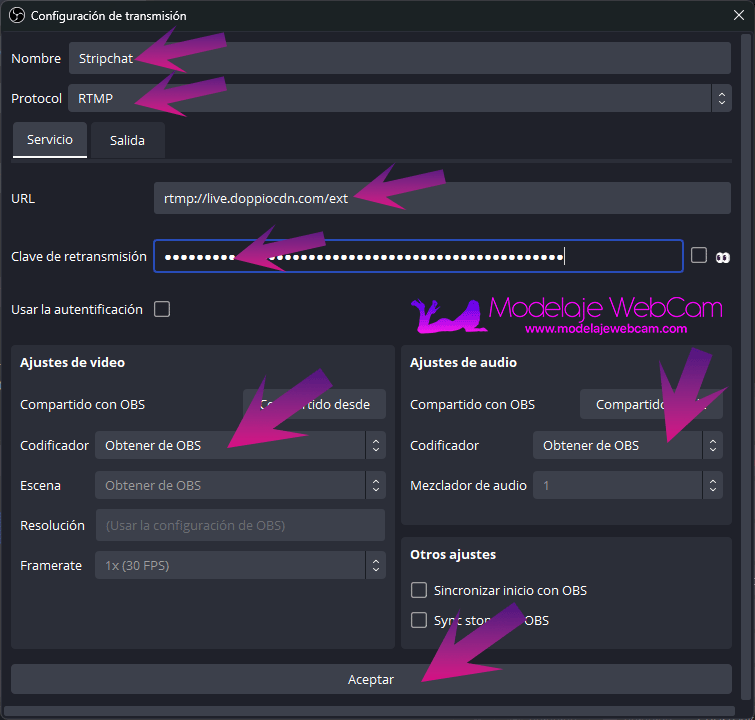
Task: Click the Clave de retransmisión label
Action: (x=79, y=256)
